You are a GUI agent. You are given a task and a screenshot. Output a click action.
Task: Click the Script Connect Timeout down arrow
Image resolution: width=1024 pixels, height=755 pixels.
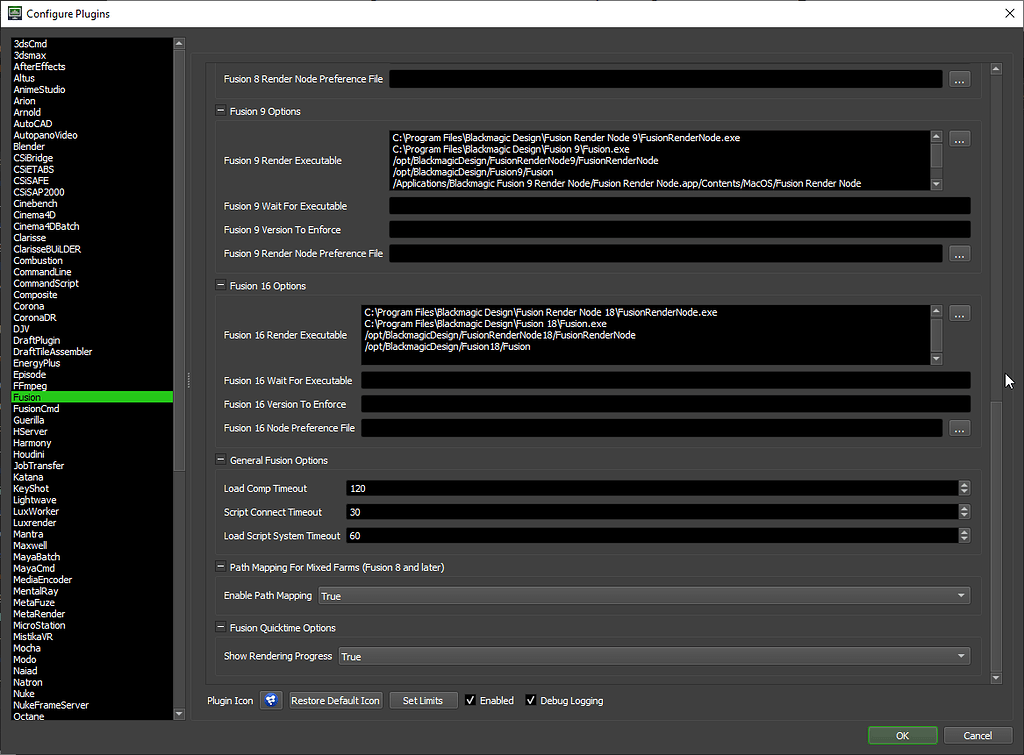(x=963, y=515)
